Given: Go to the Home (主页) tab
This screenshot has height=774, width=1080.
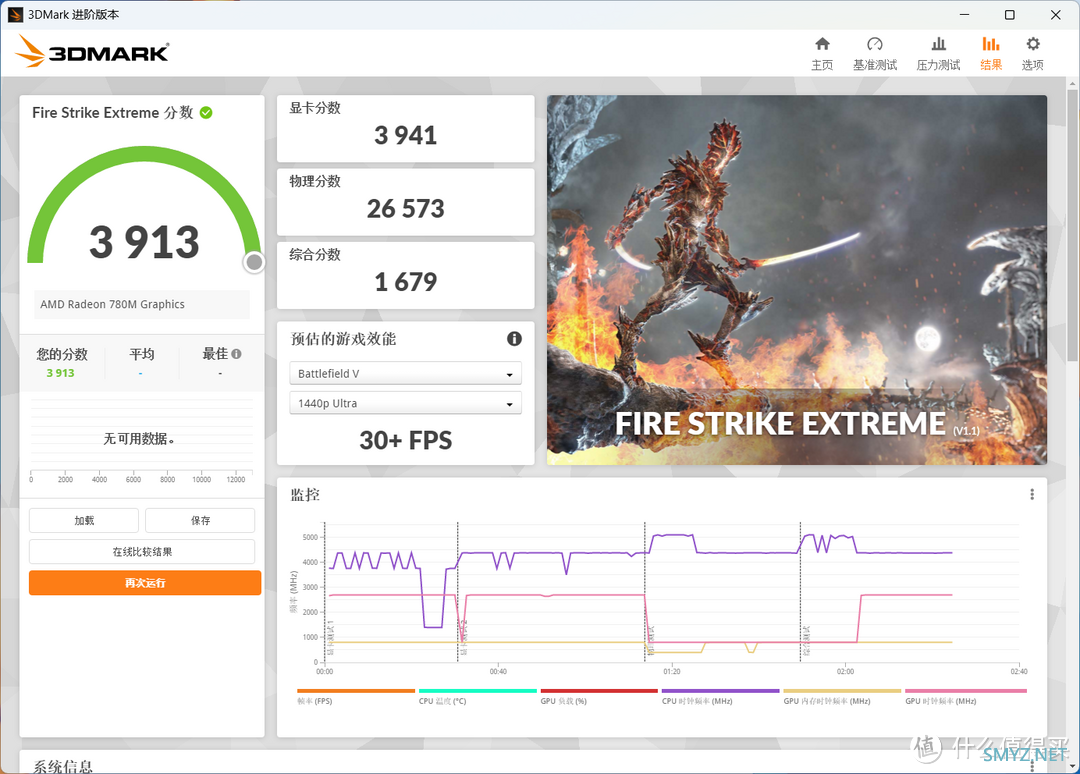Looking at the screenshot, I should (822, 54).
